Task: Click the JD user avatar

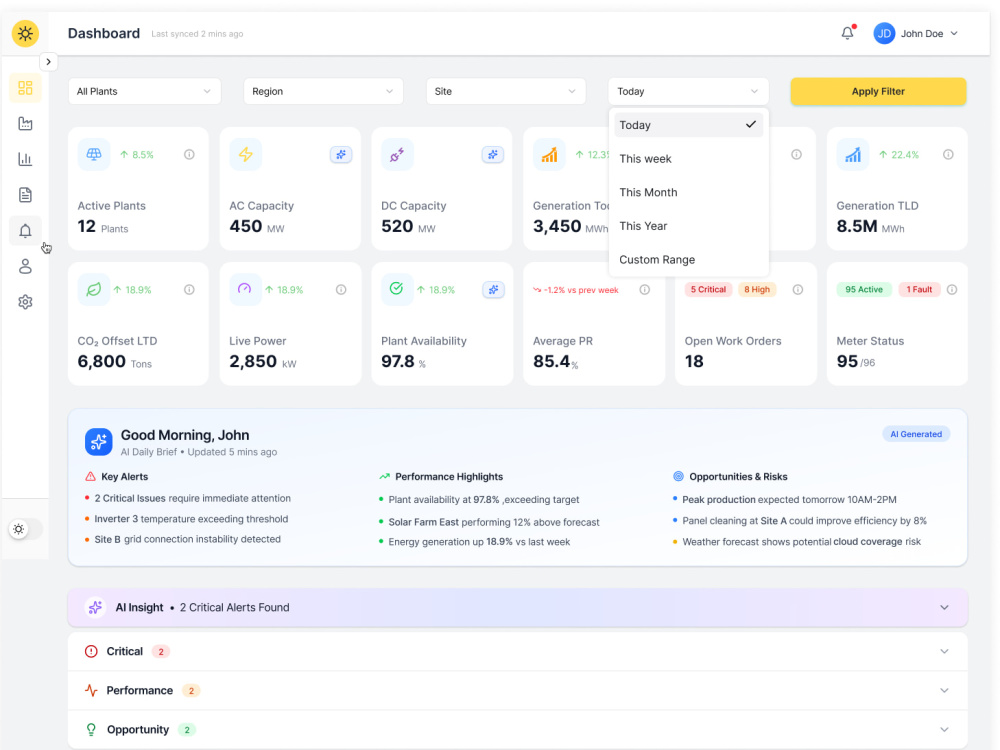Action: coord(884,34)
